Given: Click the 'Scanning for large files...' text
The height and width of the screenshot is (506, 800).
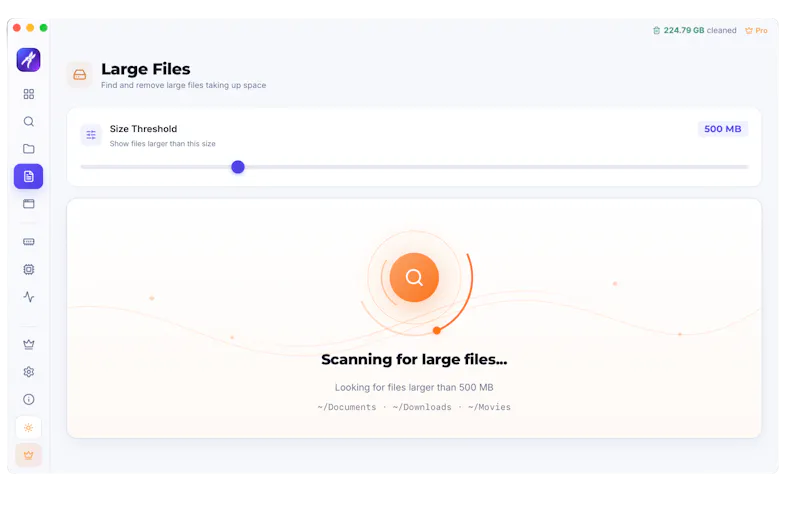Looking at the screenshot, I should 414,360.
